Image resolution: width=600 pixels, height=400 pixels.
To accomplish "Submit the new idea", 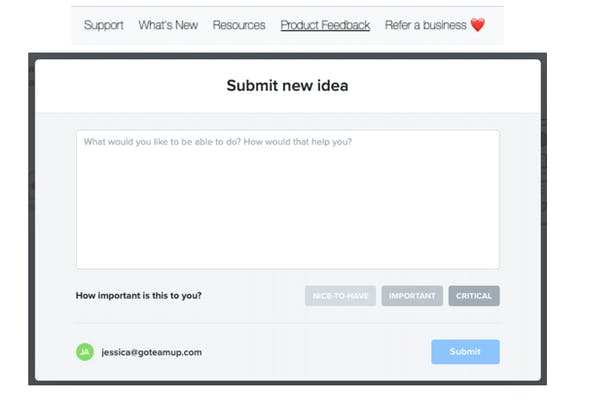I will (x=465, y=351).
